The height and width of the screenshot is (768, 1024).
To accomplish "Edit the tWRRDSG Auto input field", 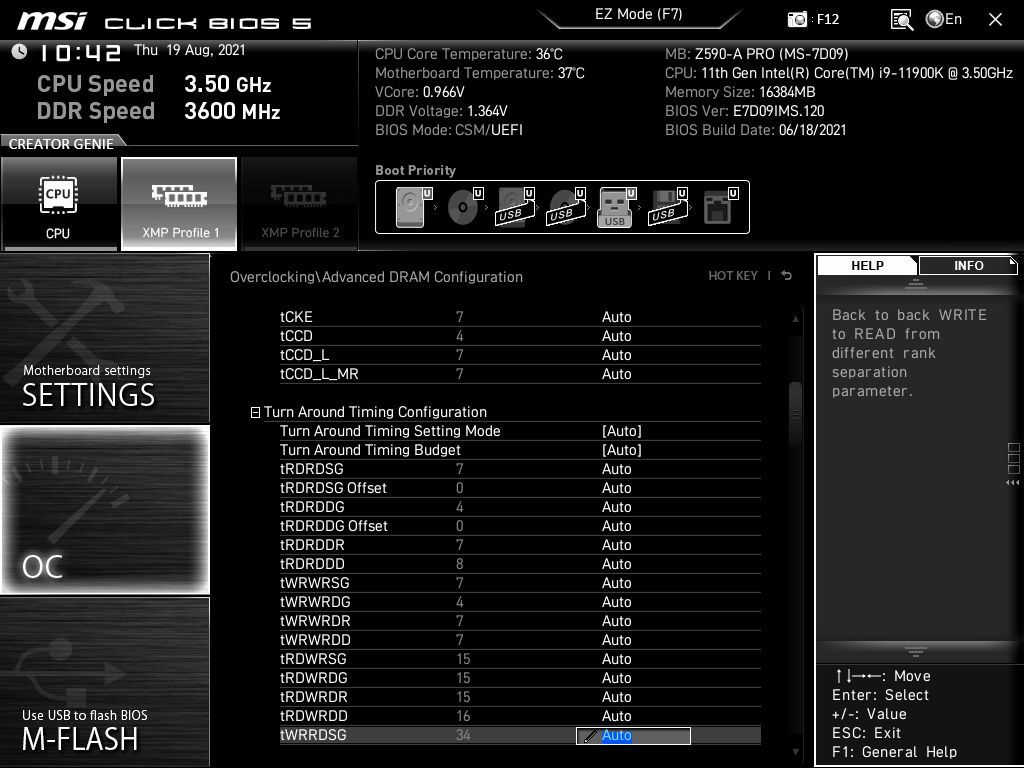I will point(633,735).
